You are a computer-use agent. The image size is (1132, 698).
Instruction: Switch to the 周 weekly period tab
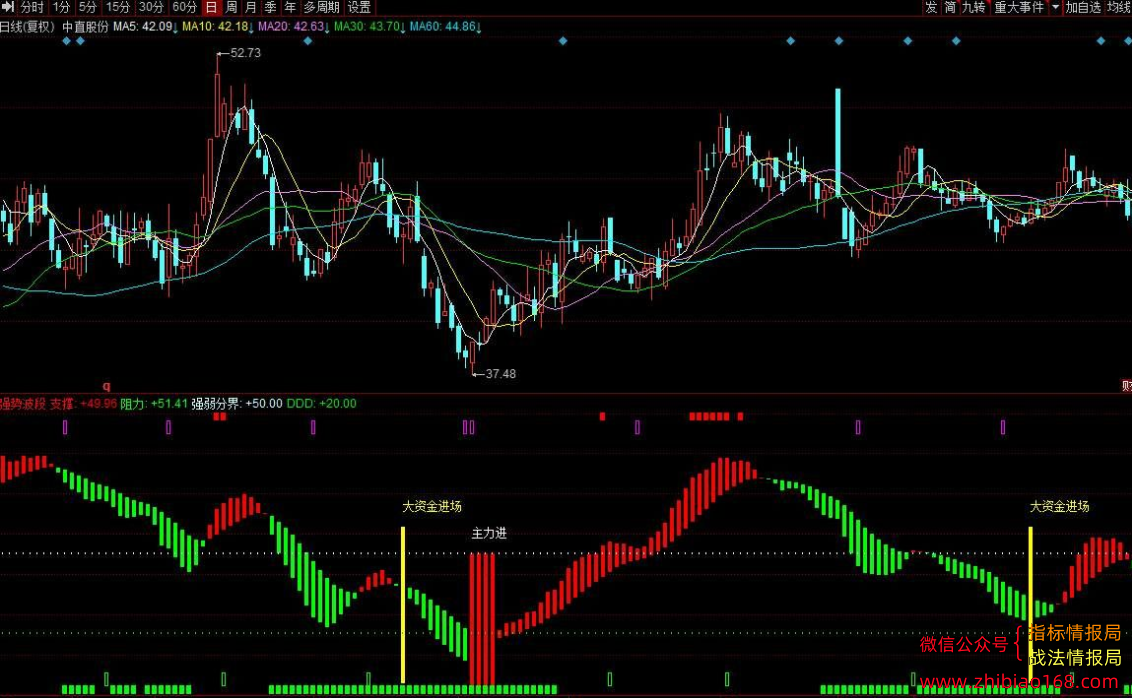[x=231, y=7]
